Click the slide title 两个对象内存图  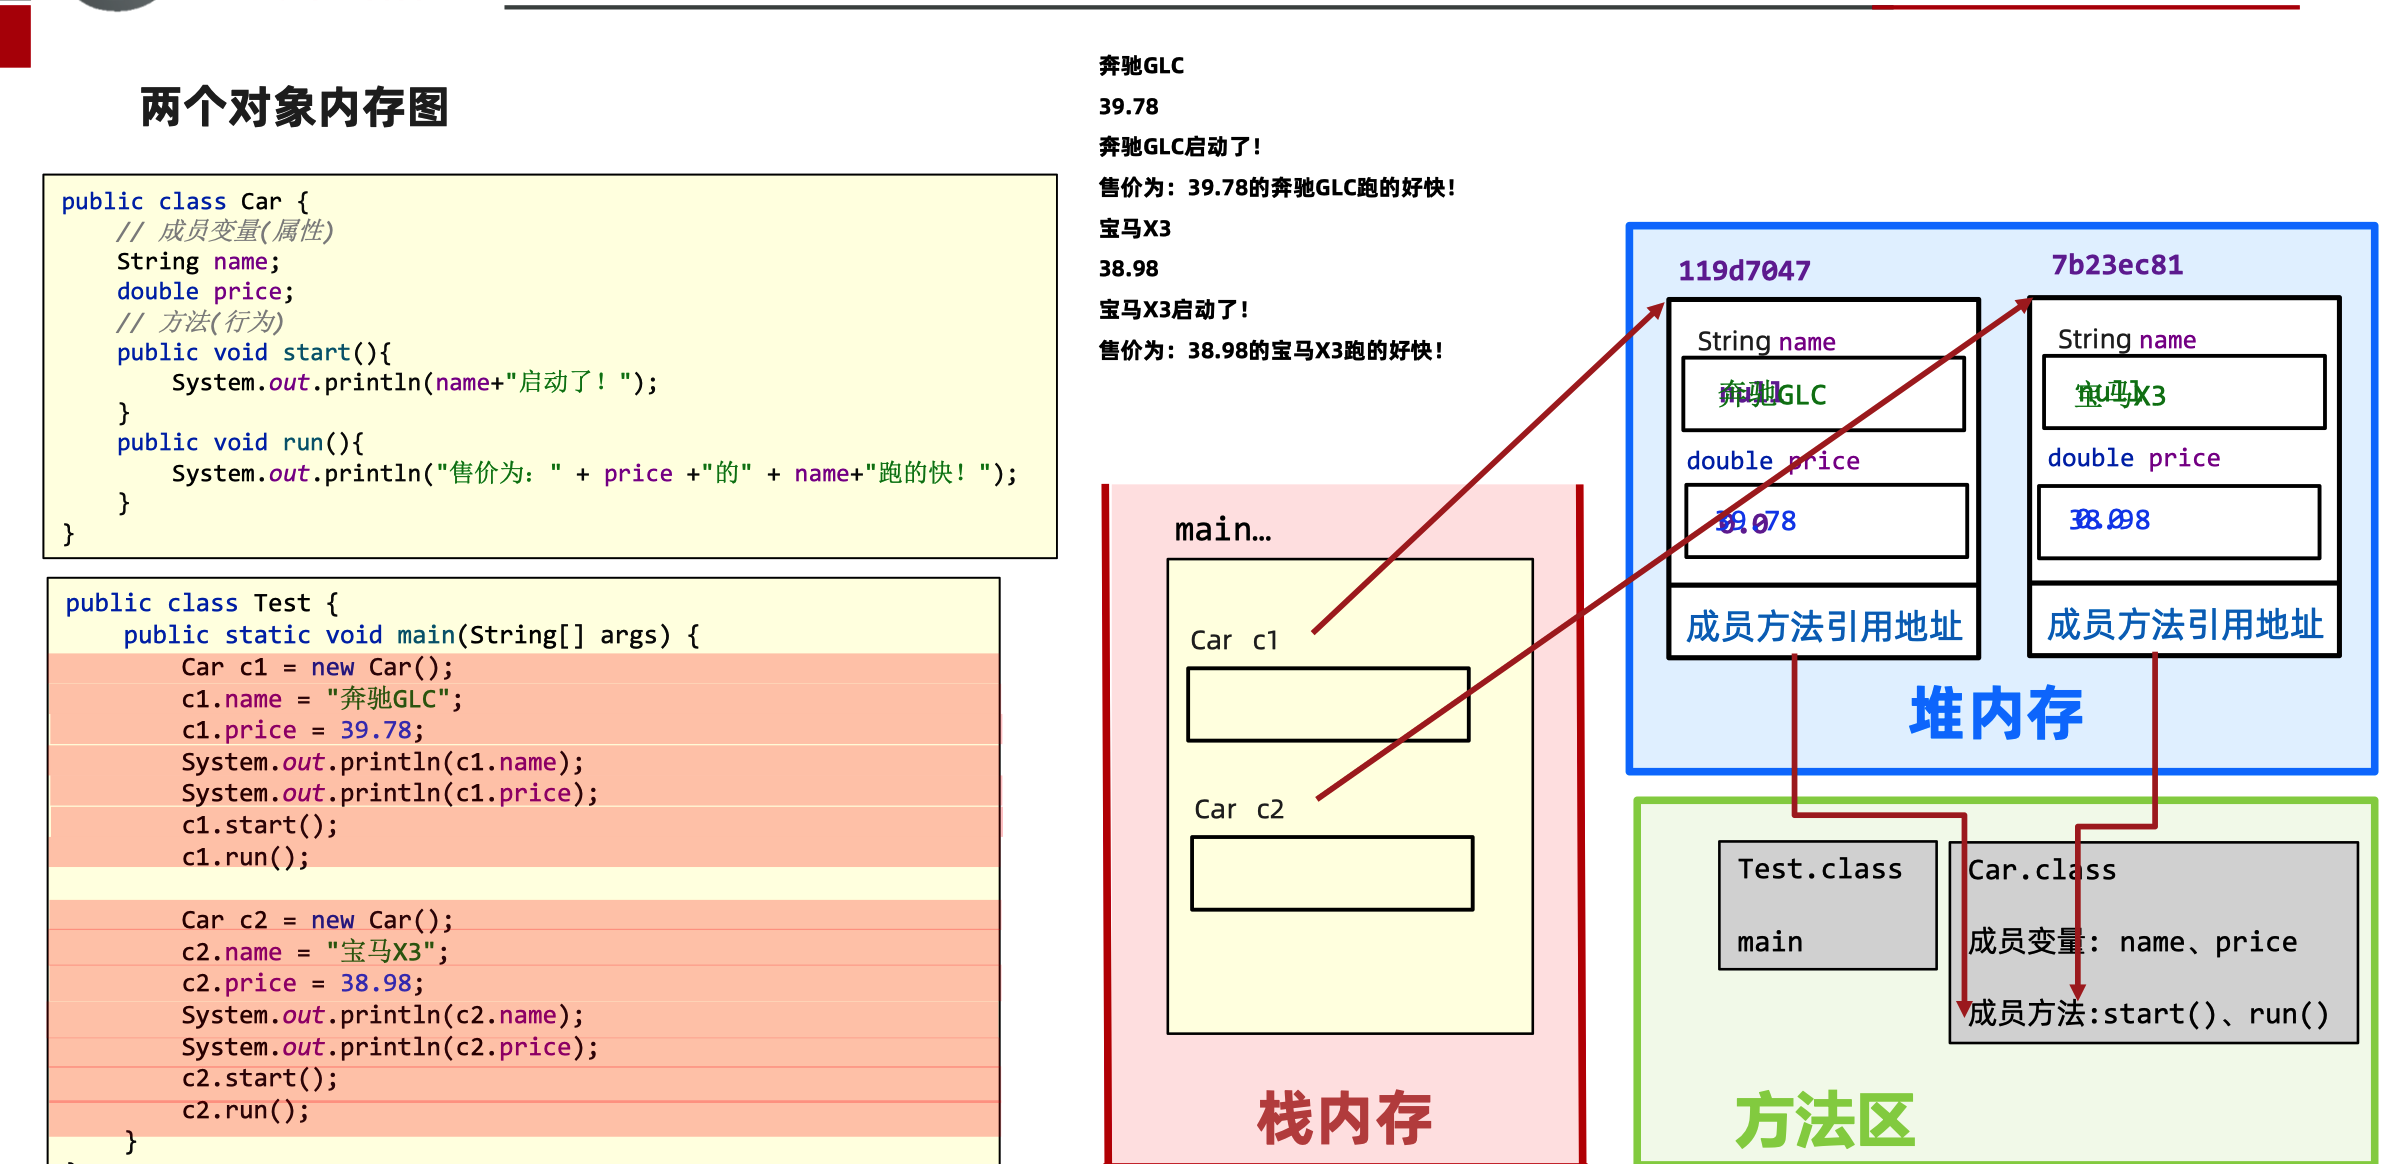[x=294, y=108]
